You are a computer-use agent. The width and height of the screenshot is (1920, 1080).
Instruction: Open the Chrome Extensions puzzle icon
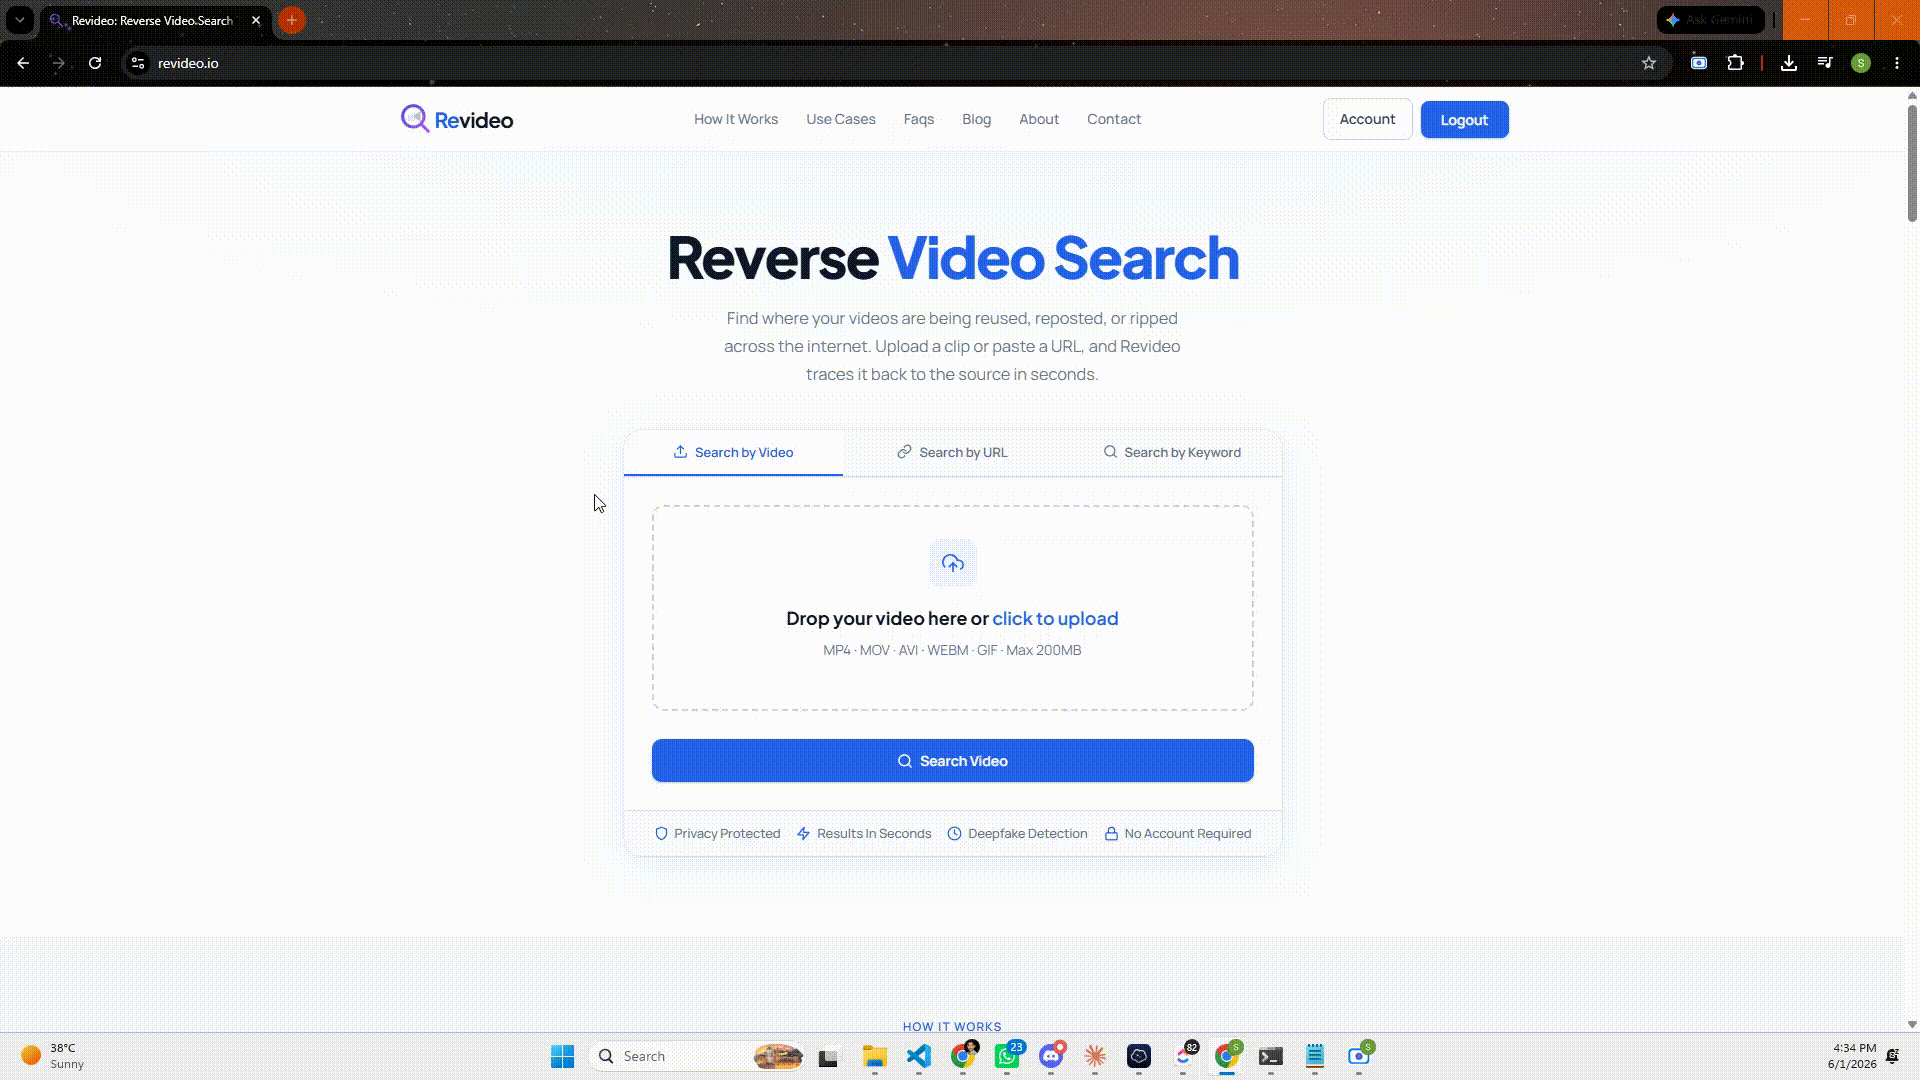(1736, 63)
